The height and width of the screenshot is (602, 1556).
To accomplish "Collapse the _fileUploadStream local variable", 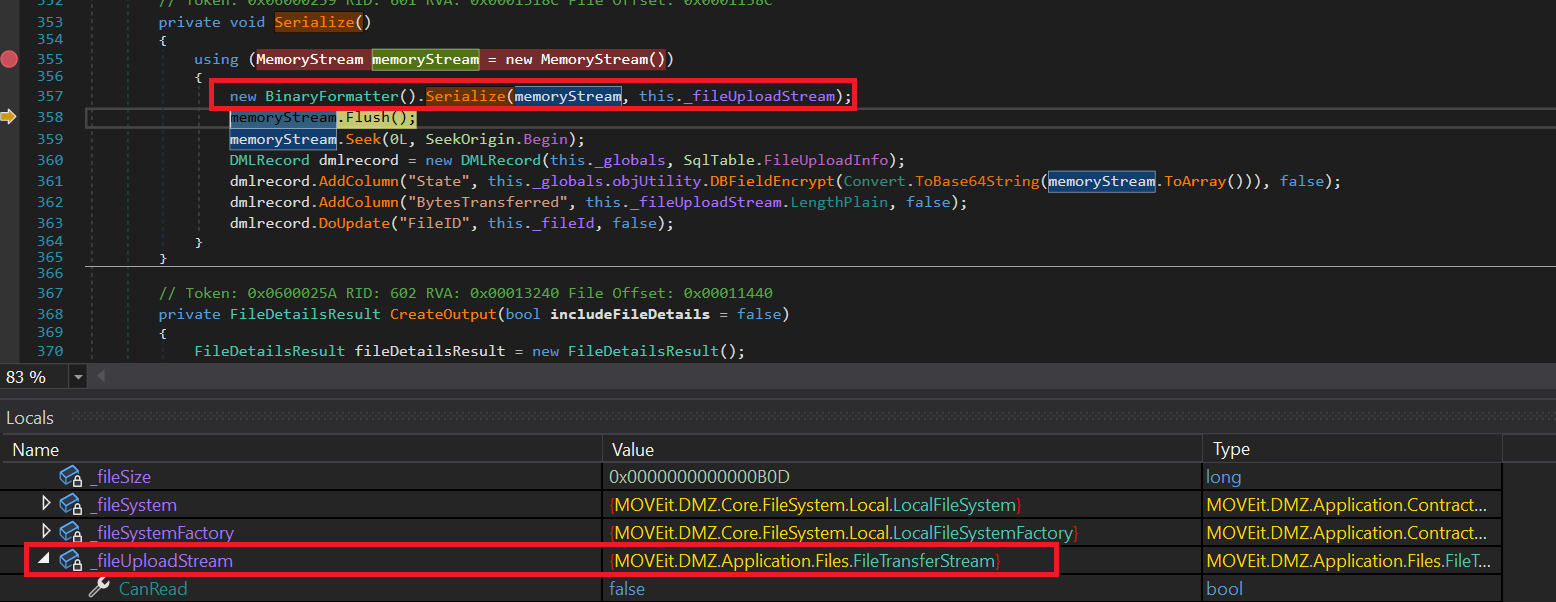I will coord(44,560).
